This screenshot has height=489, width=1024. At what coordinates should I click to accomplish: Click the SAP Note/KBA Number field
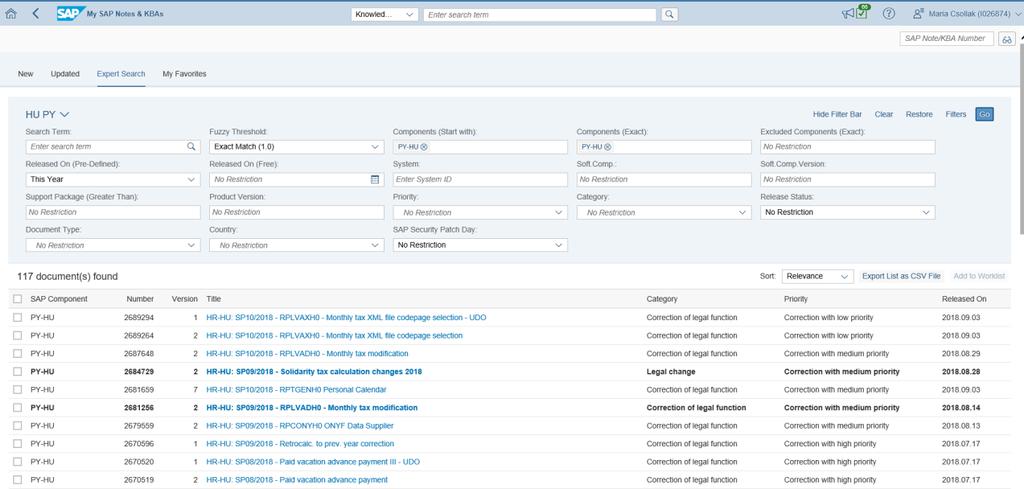(946, 39)
